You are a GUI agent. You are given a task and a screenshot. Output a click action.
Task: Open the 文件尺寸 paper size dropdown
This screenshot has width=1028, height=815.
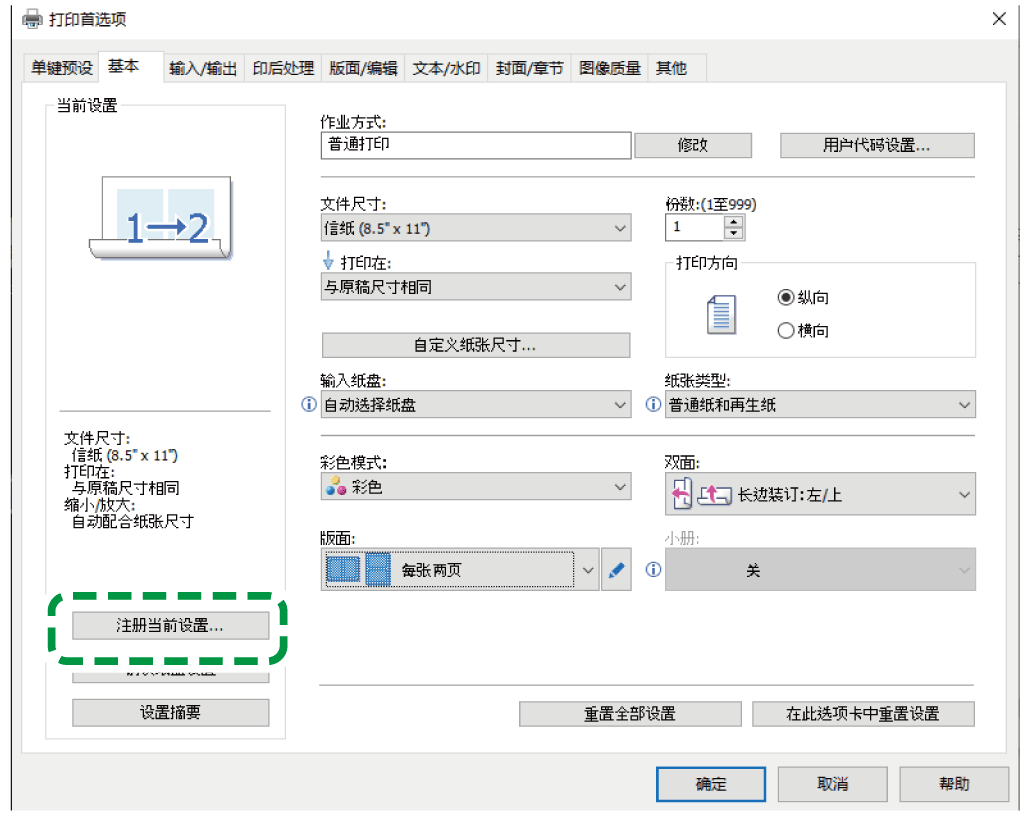(x=475, y=229)
